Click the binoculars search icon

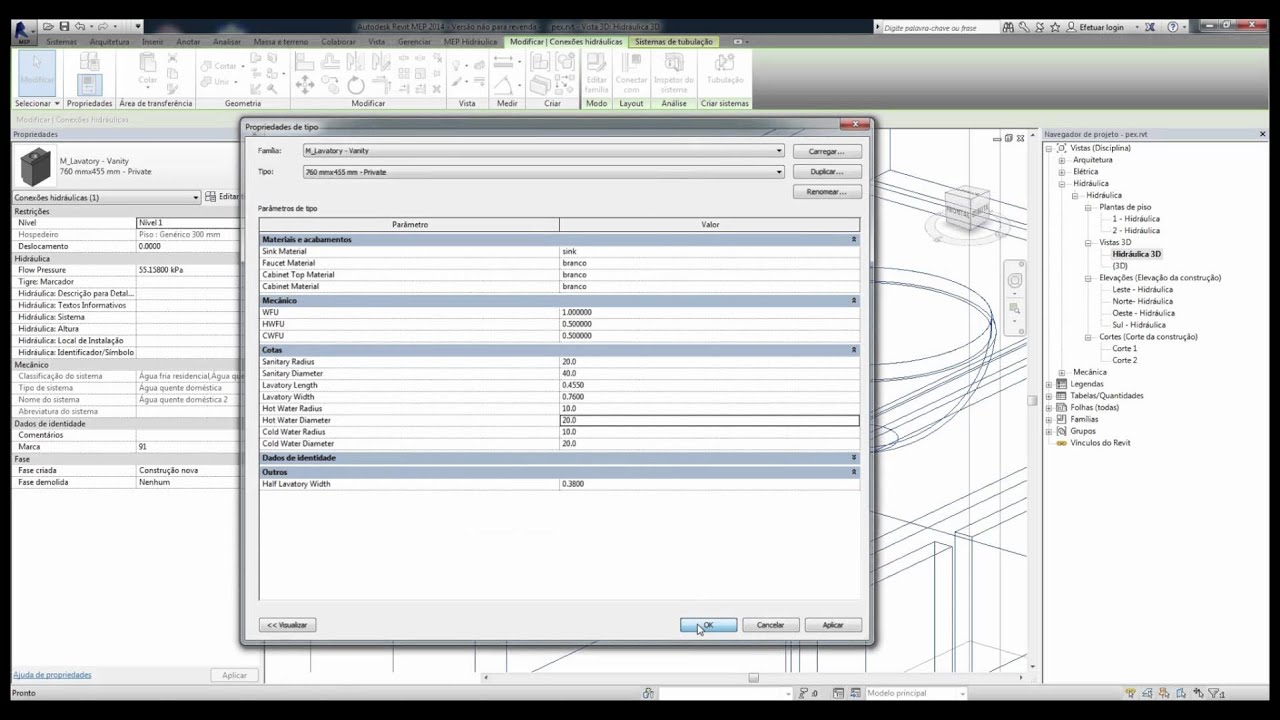point(1007,27)
